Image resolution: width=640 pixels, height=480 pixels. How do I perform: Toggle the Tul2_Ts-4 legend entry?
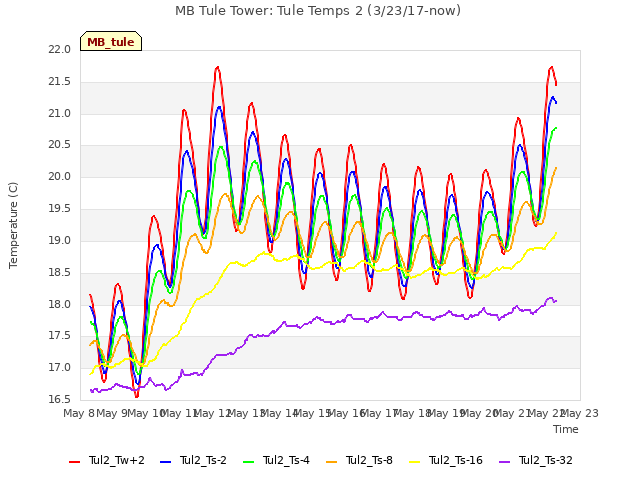click(276, 460)
